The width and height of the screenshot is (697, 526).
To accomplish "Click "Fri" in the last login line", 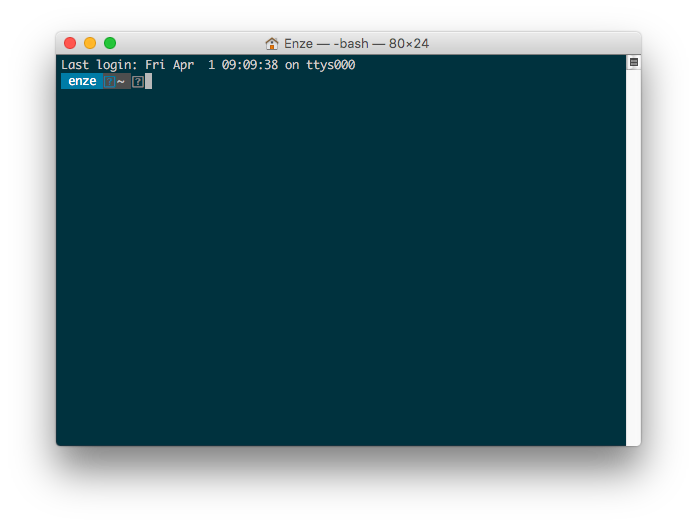I will point(155,65).
